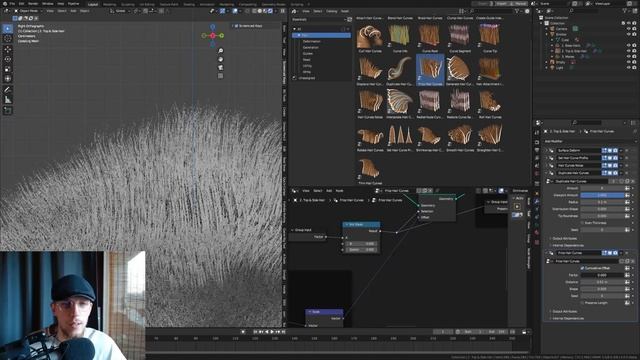640x360 pixels.
Task: Open the Modifiers wrench properties tab
Action: click(537, 201)
